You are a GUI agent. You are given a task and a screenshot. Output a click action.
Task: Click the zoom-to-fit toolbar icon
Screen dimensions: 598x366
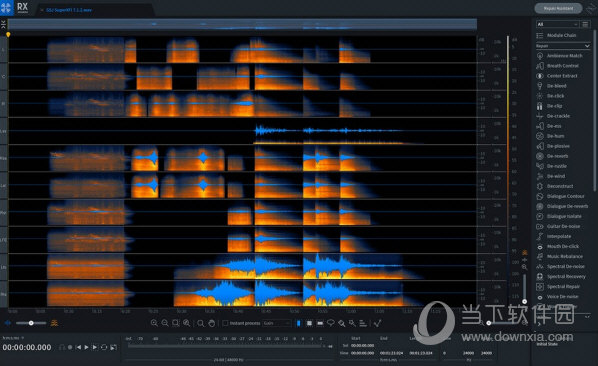[x=186, y=323]
